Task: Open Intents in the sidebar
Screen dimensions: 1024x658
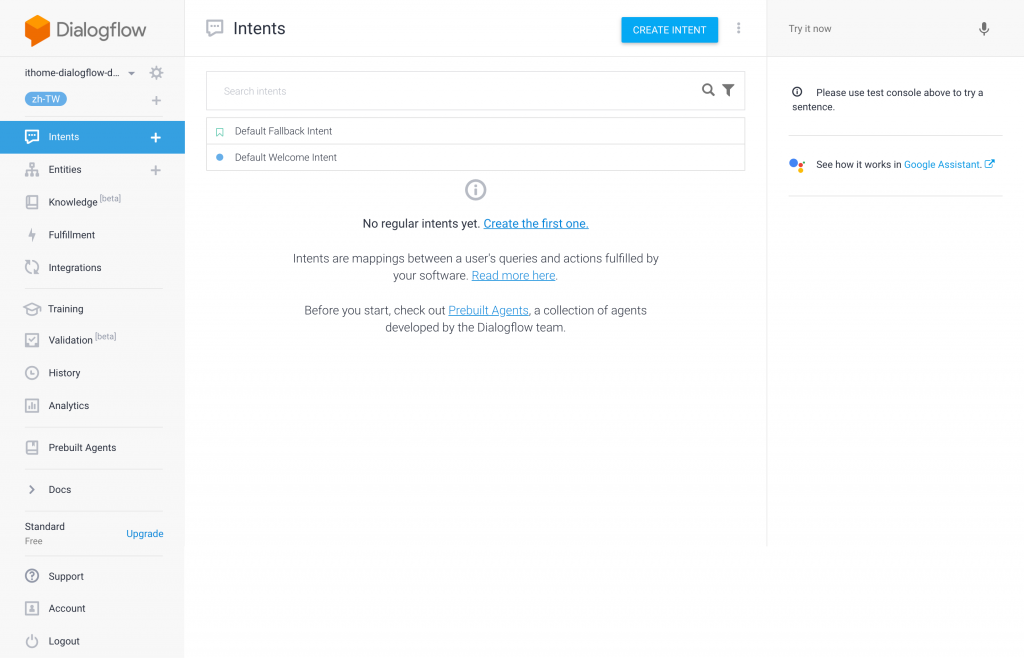Action: click(x=63, y=137)
